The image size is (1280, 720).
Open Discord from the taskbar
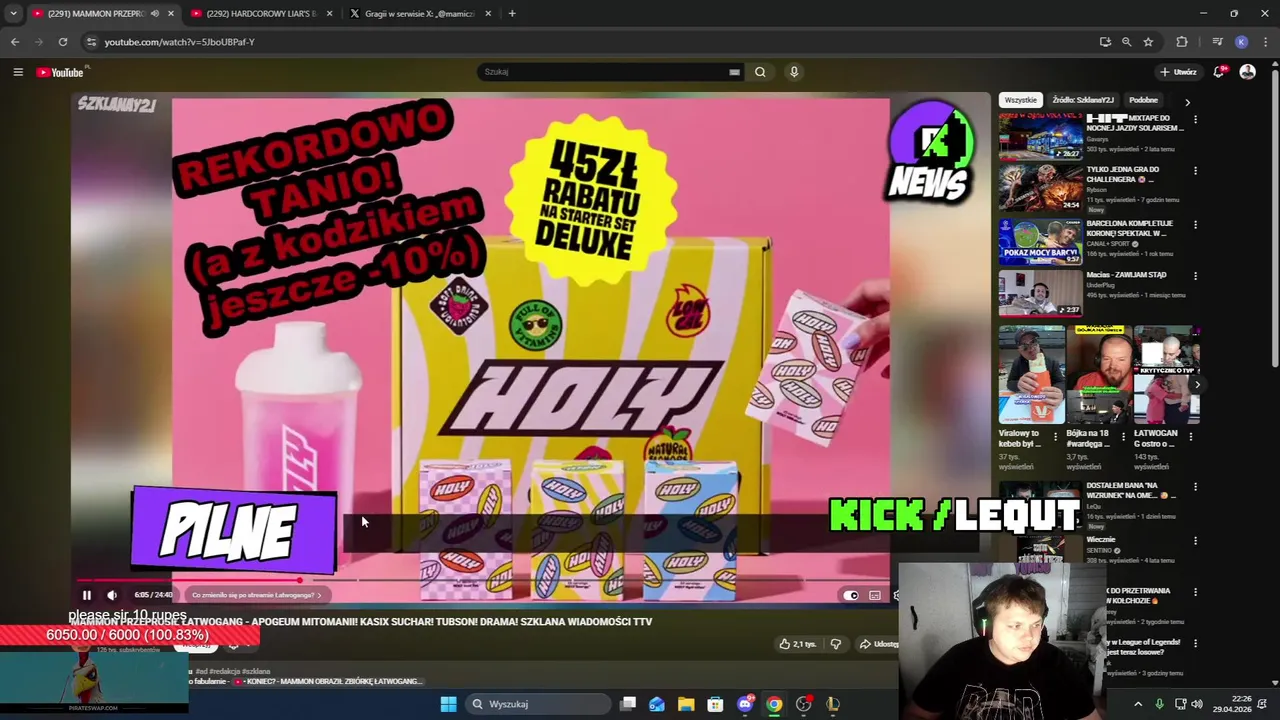point(745,704)
